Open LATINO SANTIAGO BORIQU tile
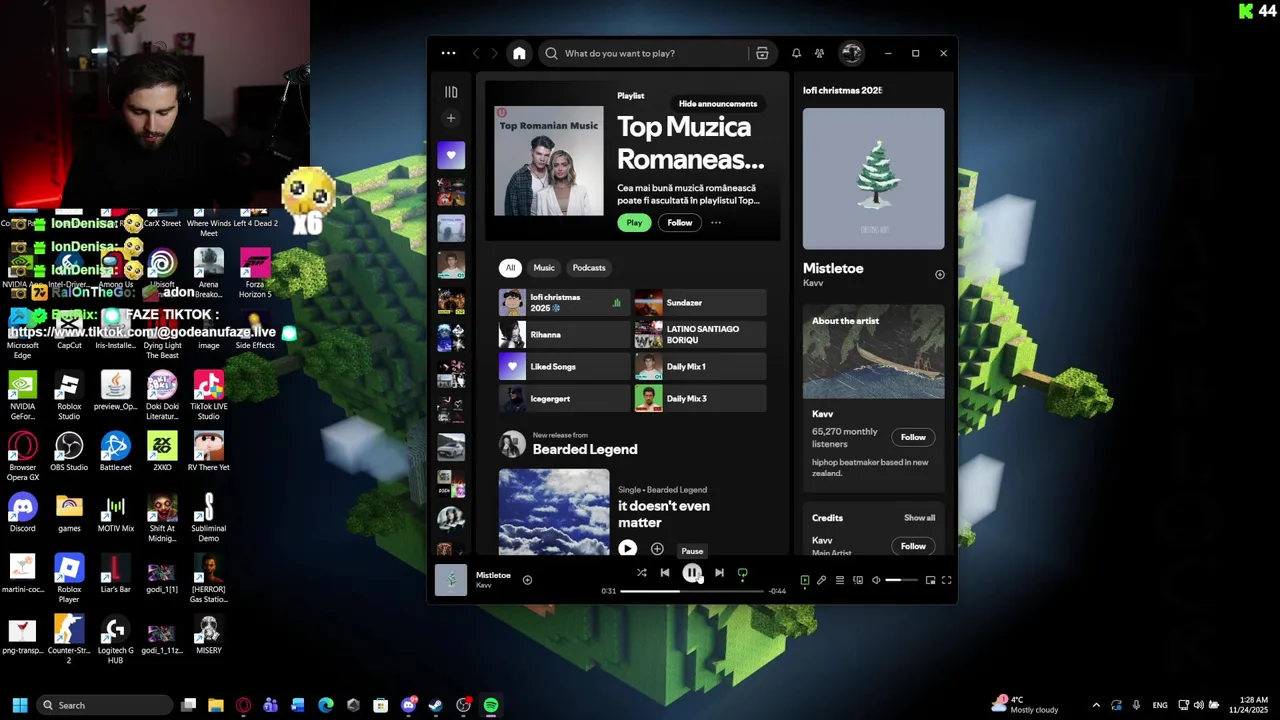Screen dimensions: 1280x720 click(x=700, y=335)
